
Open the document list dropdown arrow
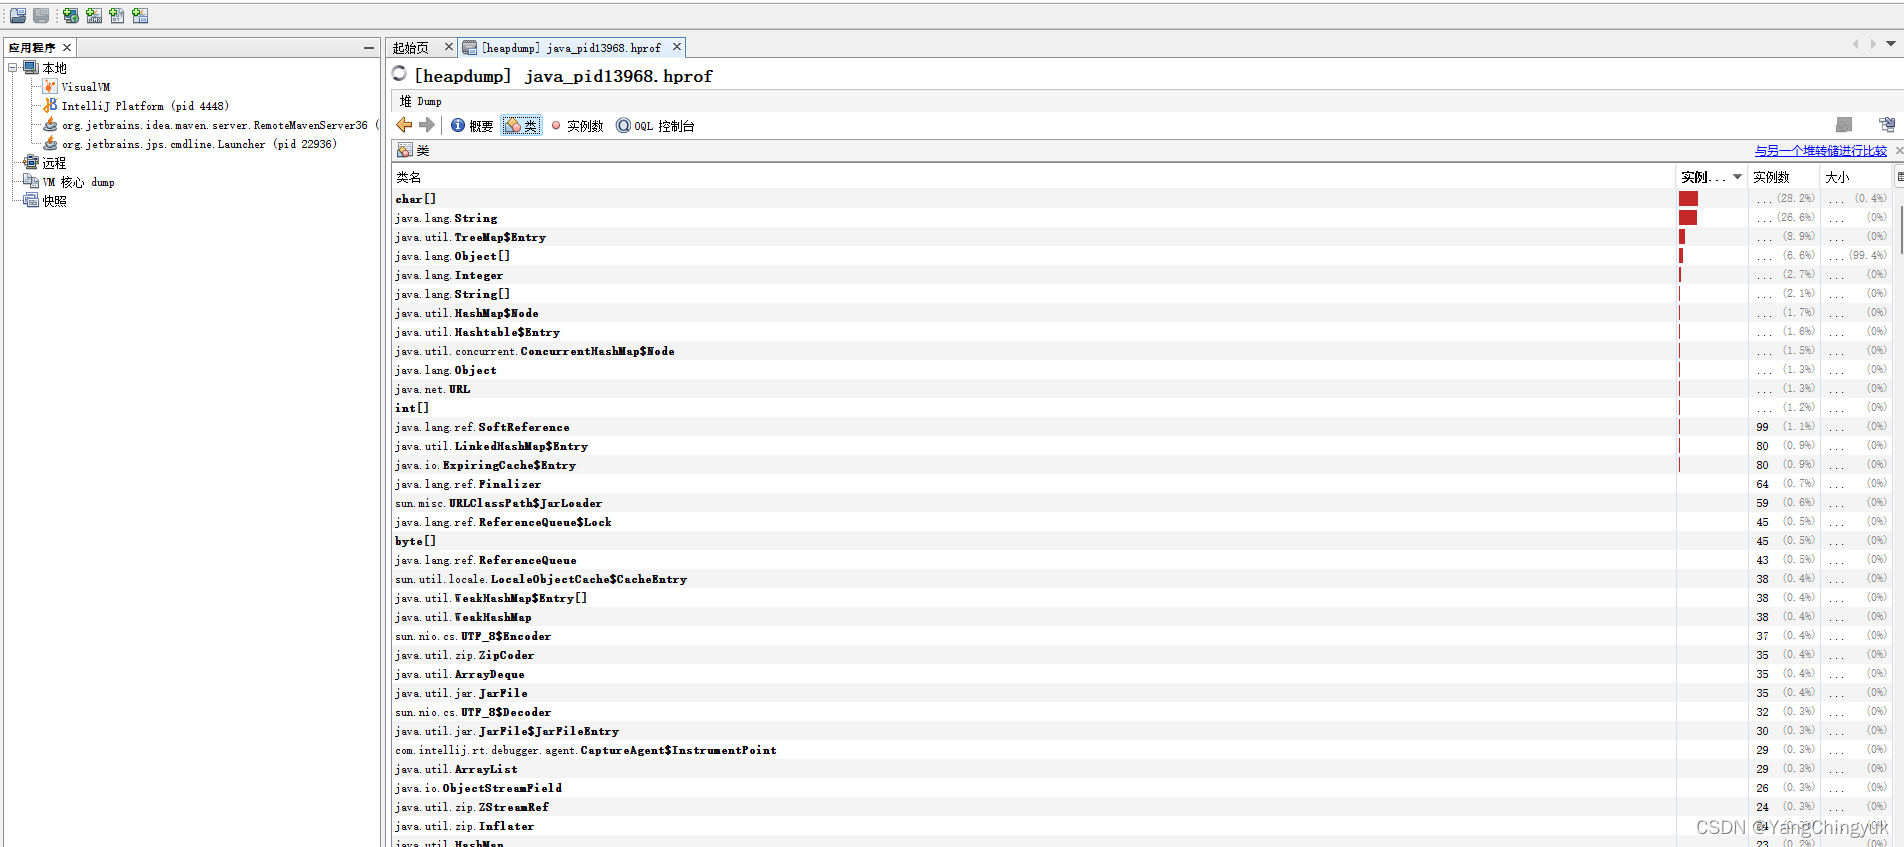(x=1891, y=44)
